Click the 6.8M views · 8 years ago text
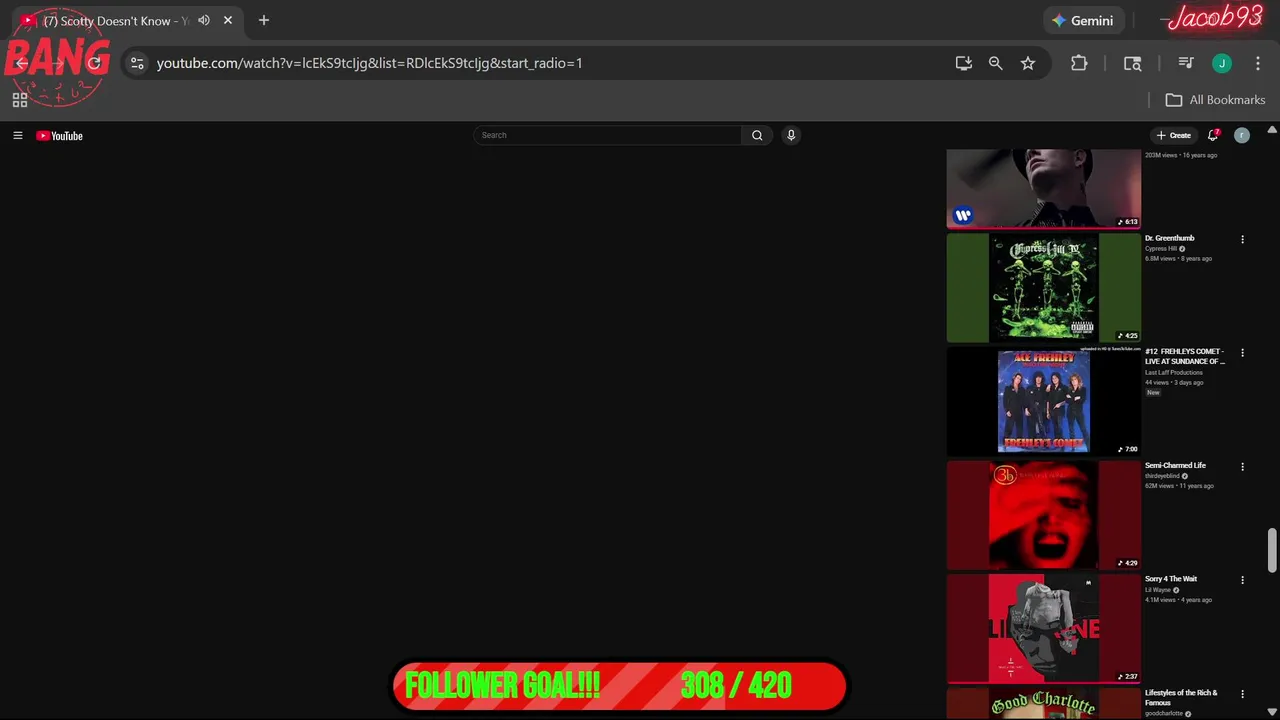 pyautogui.click(x=1178, y=258)
